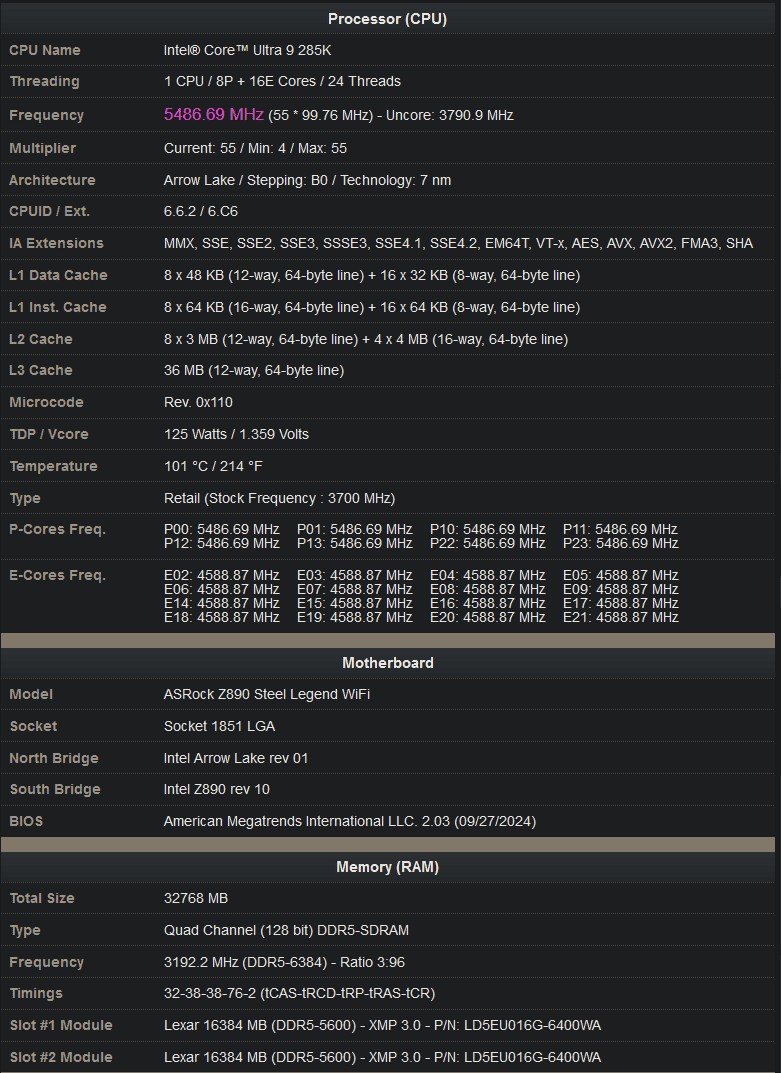Image resolution: width=781 pixels, height=1073 pixels.
Task: Click the temperature value 101 °C / 214 °F
Action: tap(213, 466)
